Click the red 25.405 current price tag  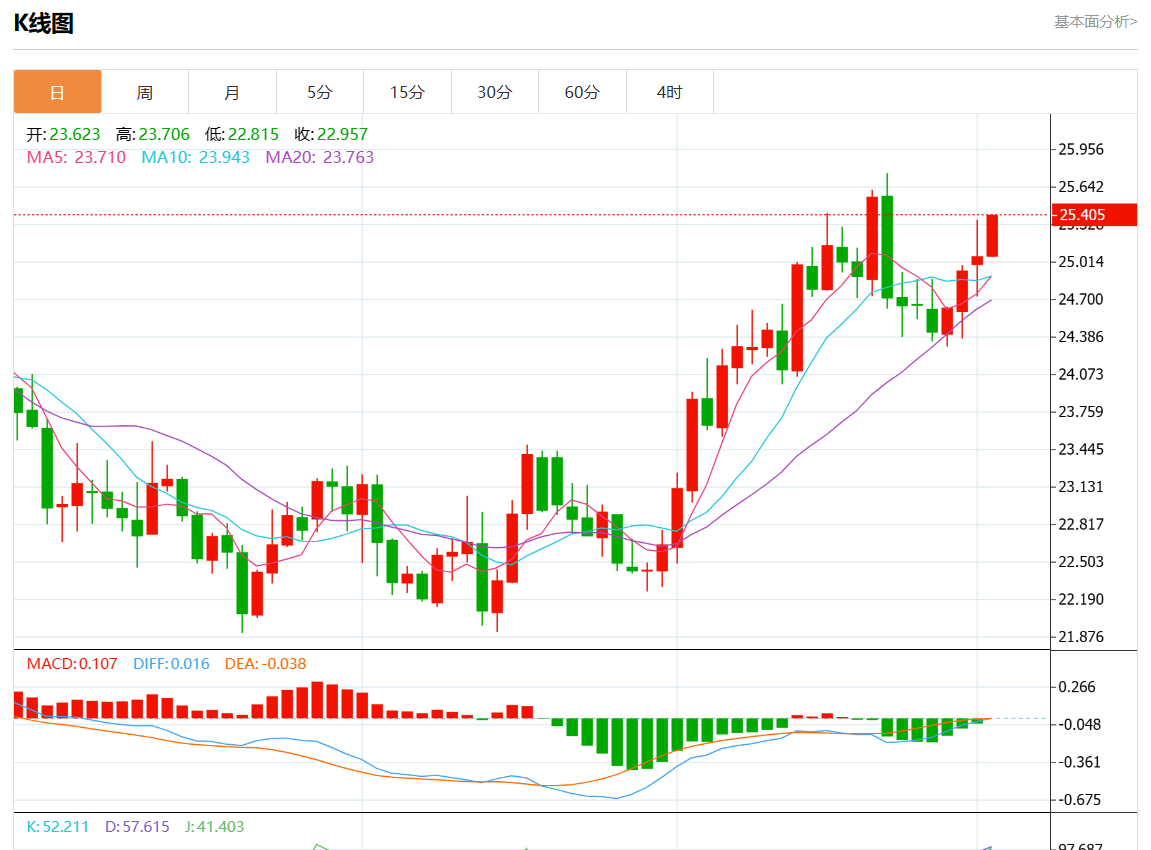(x=1094, y=215)
